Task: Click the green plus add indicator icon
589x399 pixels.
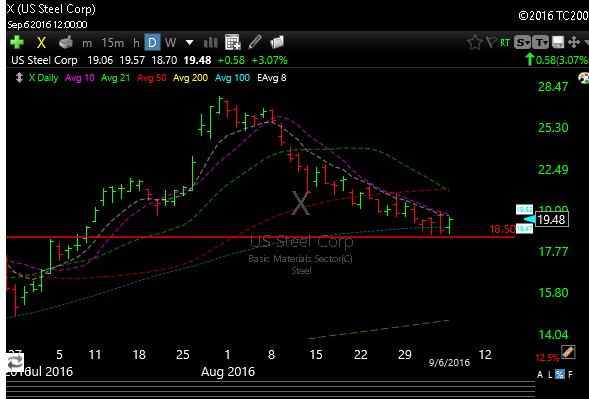Action: [17, 42]
